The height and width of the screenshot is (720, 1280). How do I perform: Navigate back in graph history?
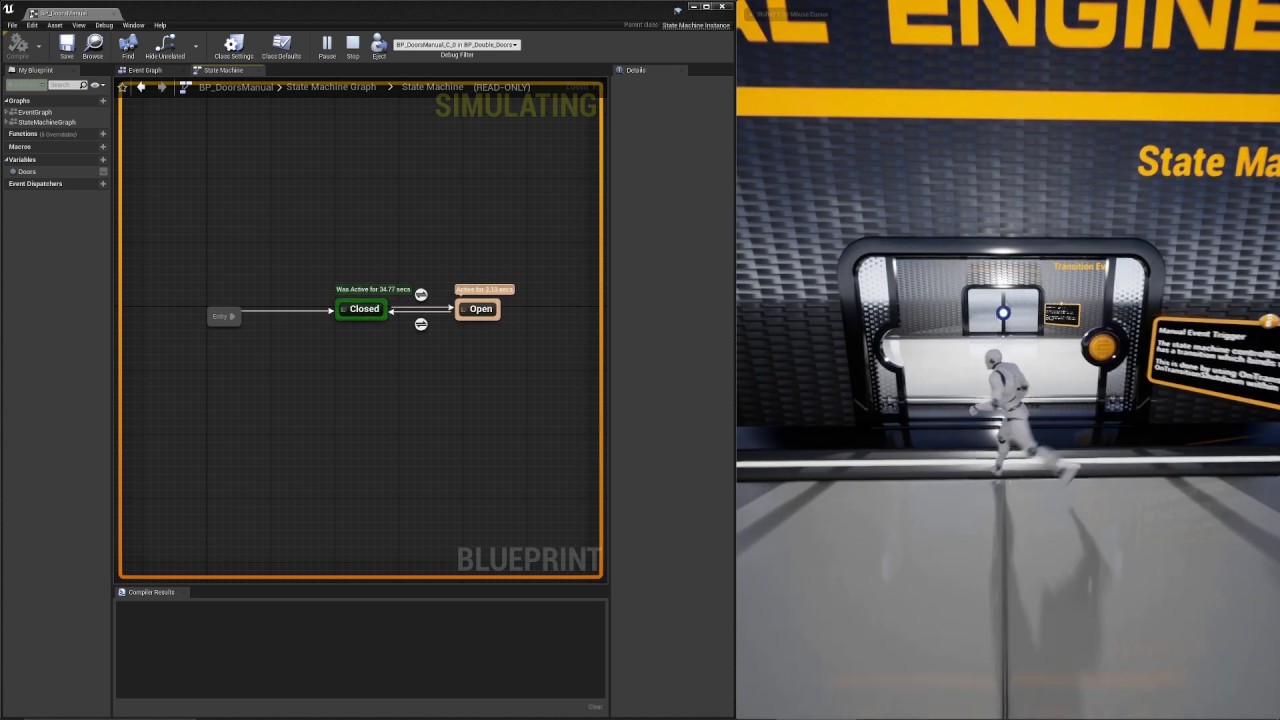pos(141,87)
